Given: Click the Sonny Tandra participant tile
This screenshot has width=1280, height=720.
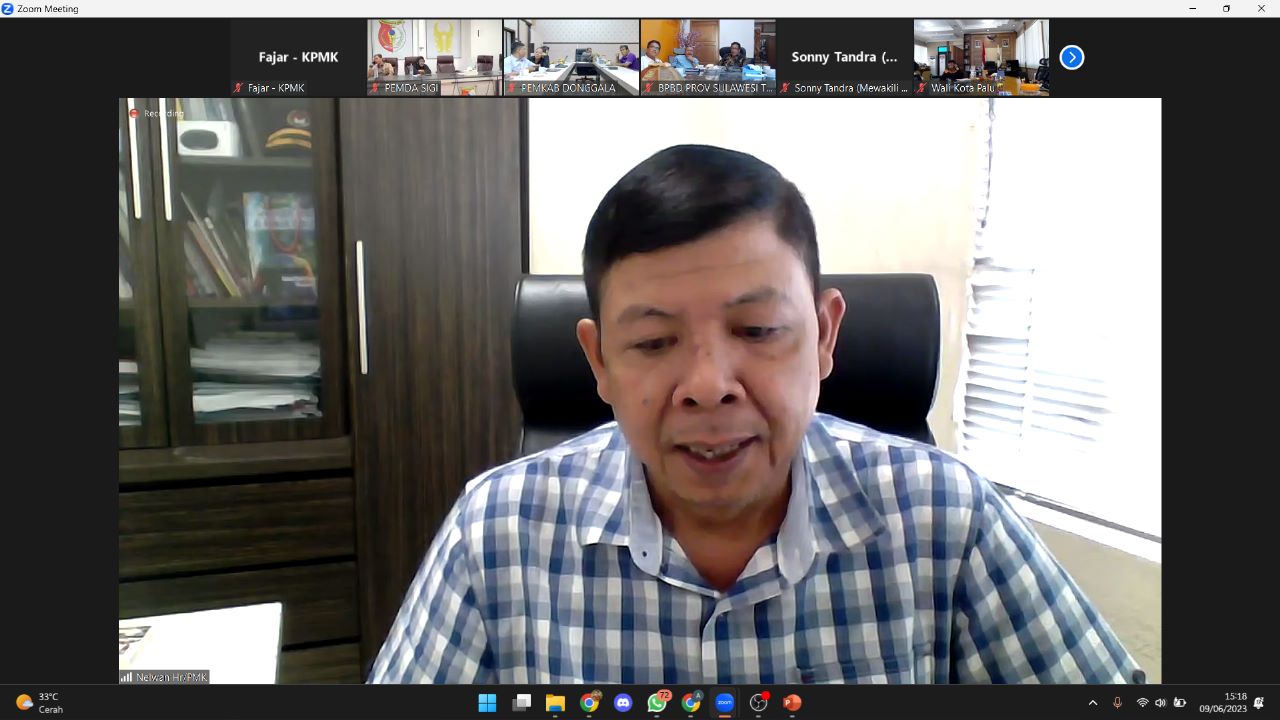Looking at the screenshot, I should pyautogui.click(x=844, y=58).
